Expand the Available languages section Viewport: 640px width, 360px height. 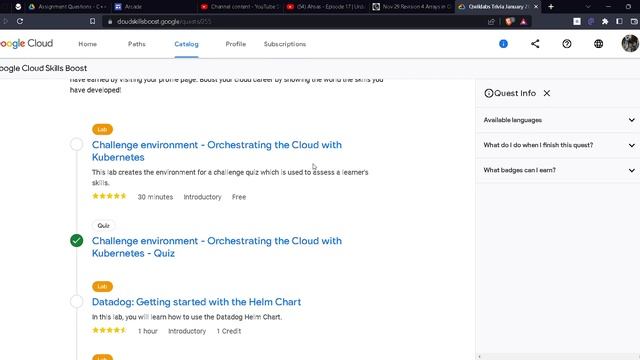click(558, 120)
